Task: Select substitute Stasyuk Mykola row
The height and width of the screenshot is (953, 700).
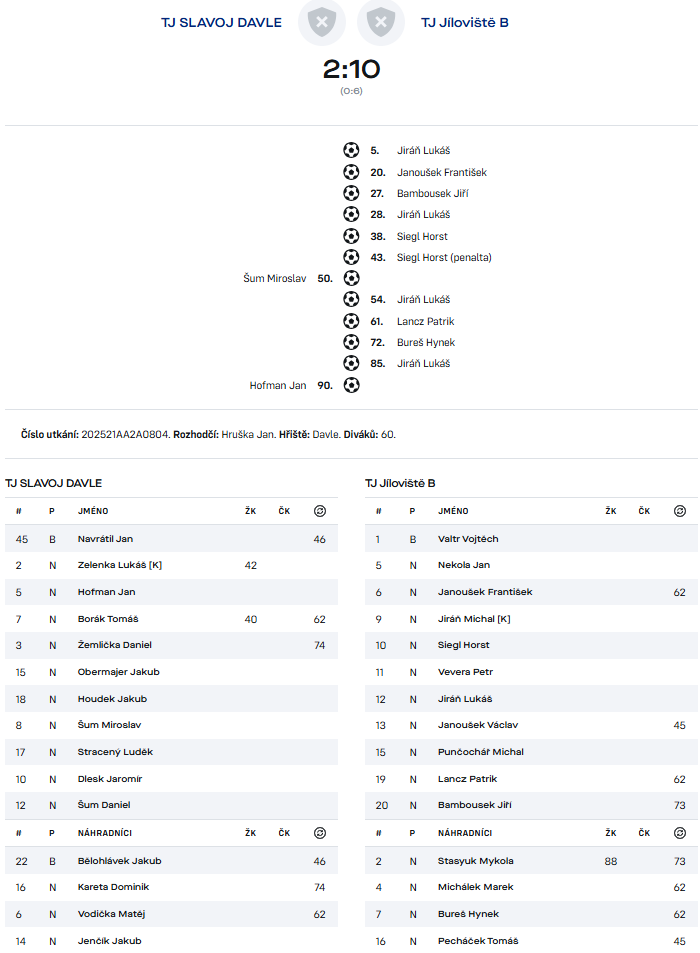Action: (x=475, y=861)
